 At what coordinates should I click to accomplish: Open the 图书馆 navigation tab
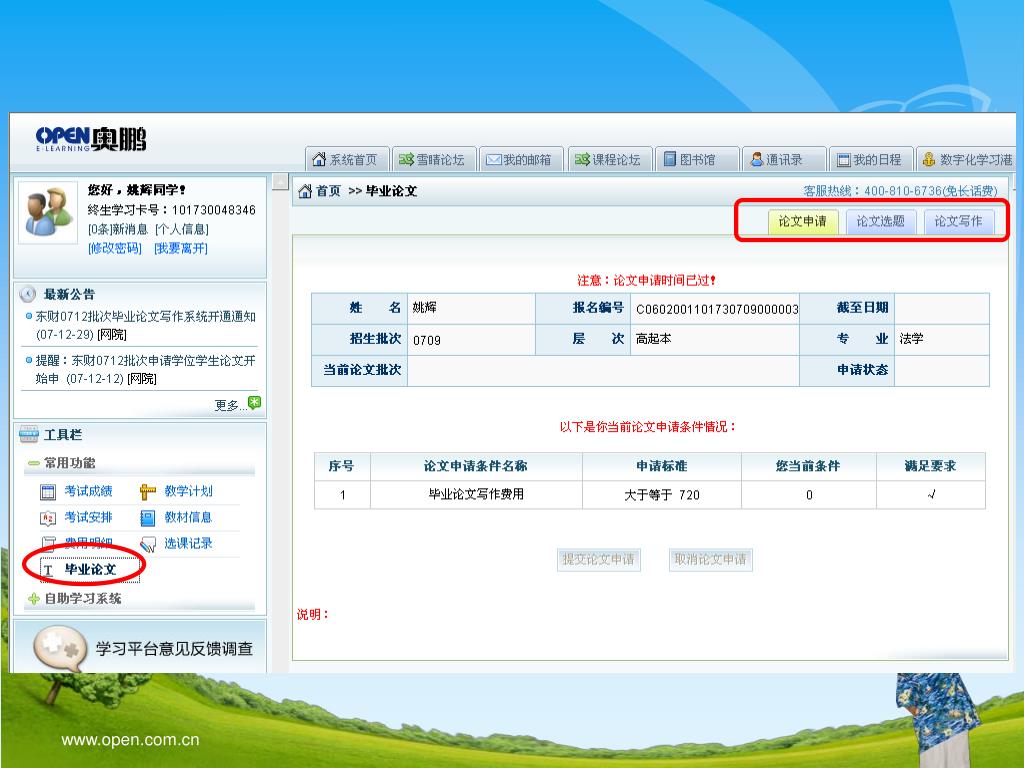(x=696, y=159)
